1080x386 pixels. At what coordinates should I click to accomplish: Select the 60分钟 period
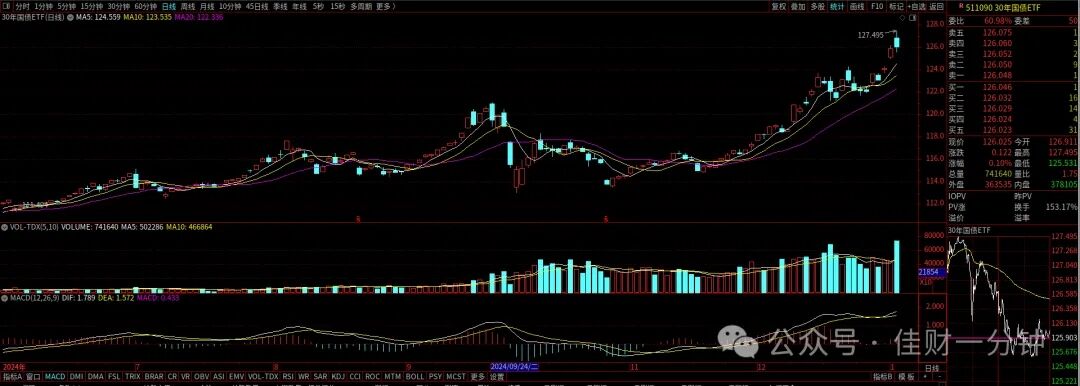(145, 6)
